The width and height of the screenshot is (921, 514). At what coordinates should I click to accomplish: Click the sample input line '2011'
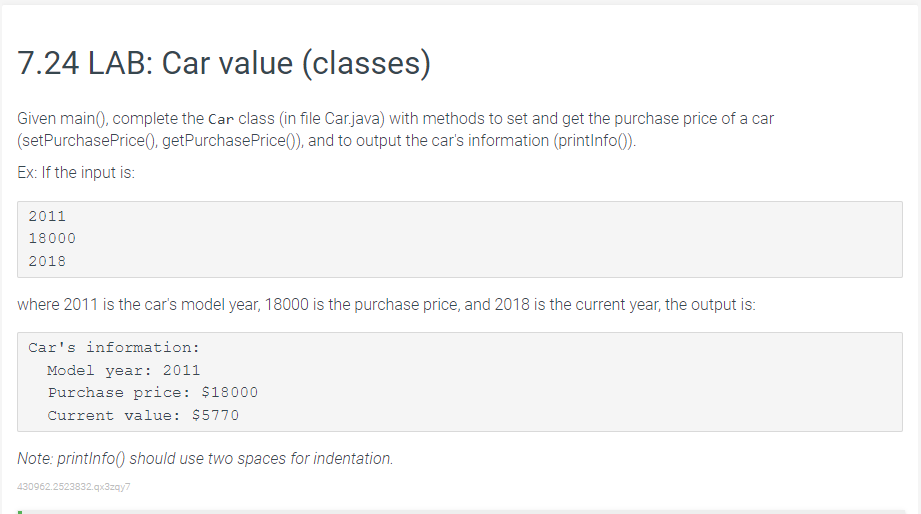(x=47, y=216)
